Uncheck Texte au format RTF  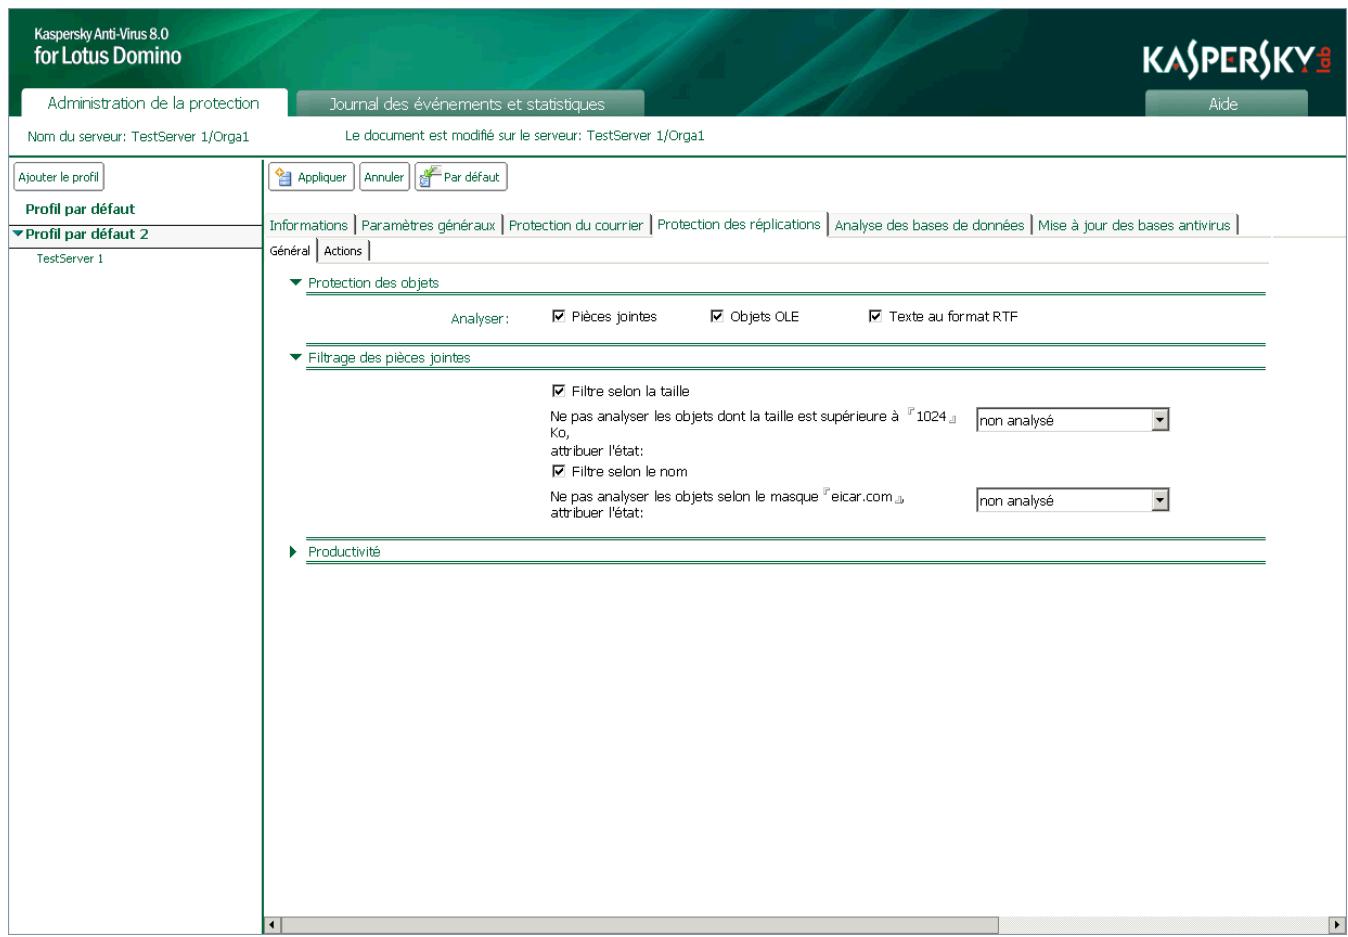[x=875, y=316]
